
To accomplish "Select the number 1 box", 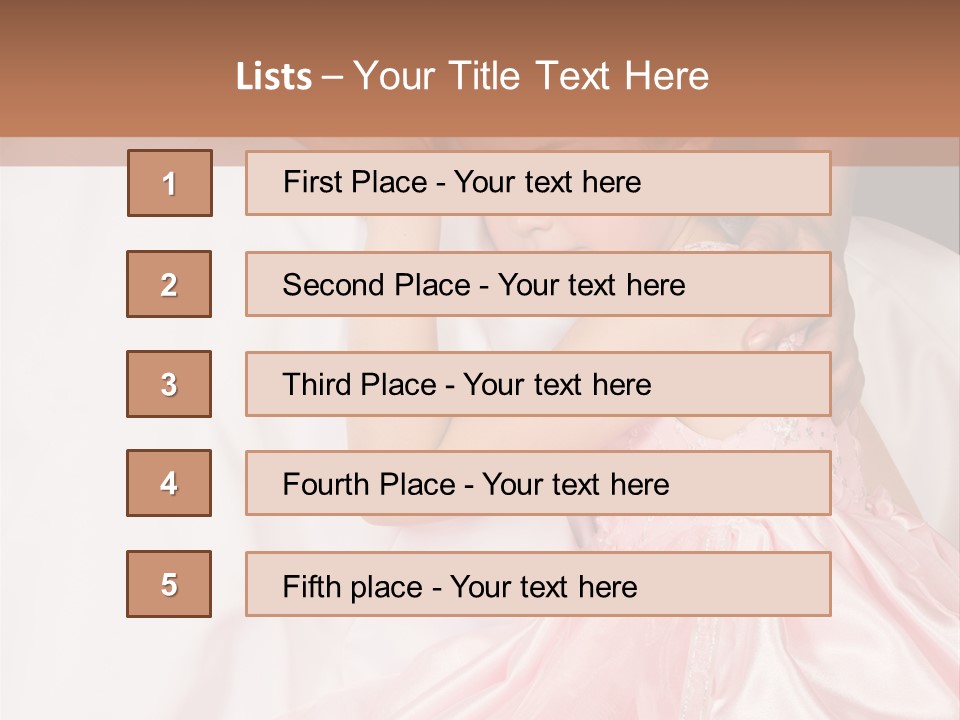I will (x=170, y=183).
